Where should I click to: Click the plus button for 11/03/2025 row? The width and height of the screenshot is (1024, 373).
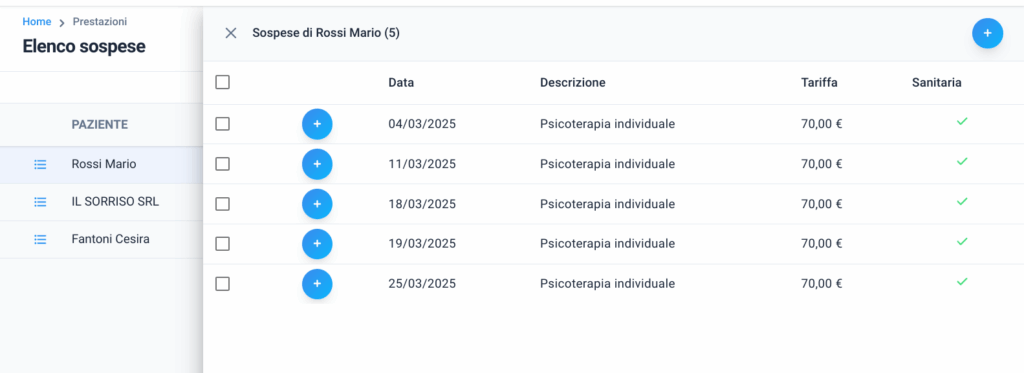click(317, 164)
